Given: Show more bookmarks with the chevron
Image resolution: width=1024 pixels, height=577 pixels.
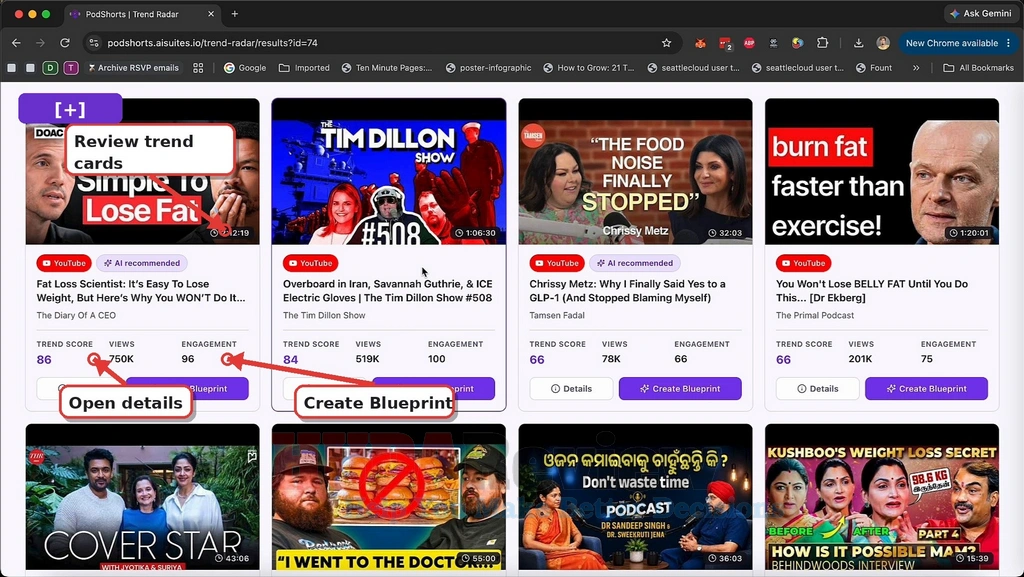Looking at the screenshot, I should pos(916,68).
